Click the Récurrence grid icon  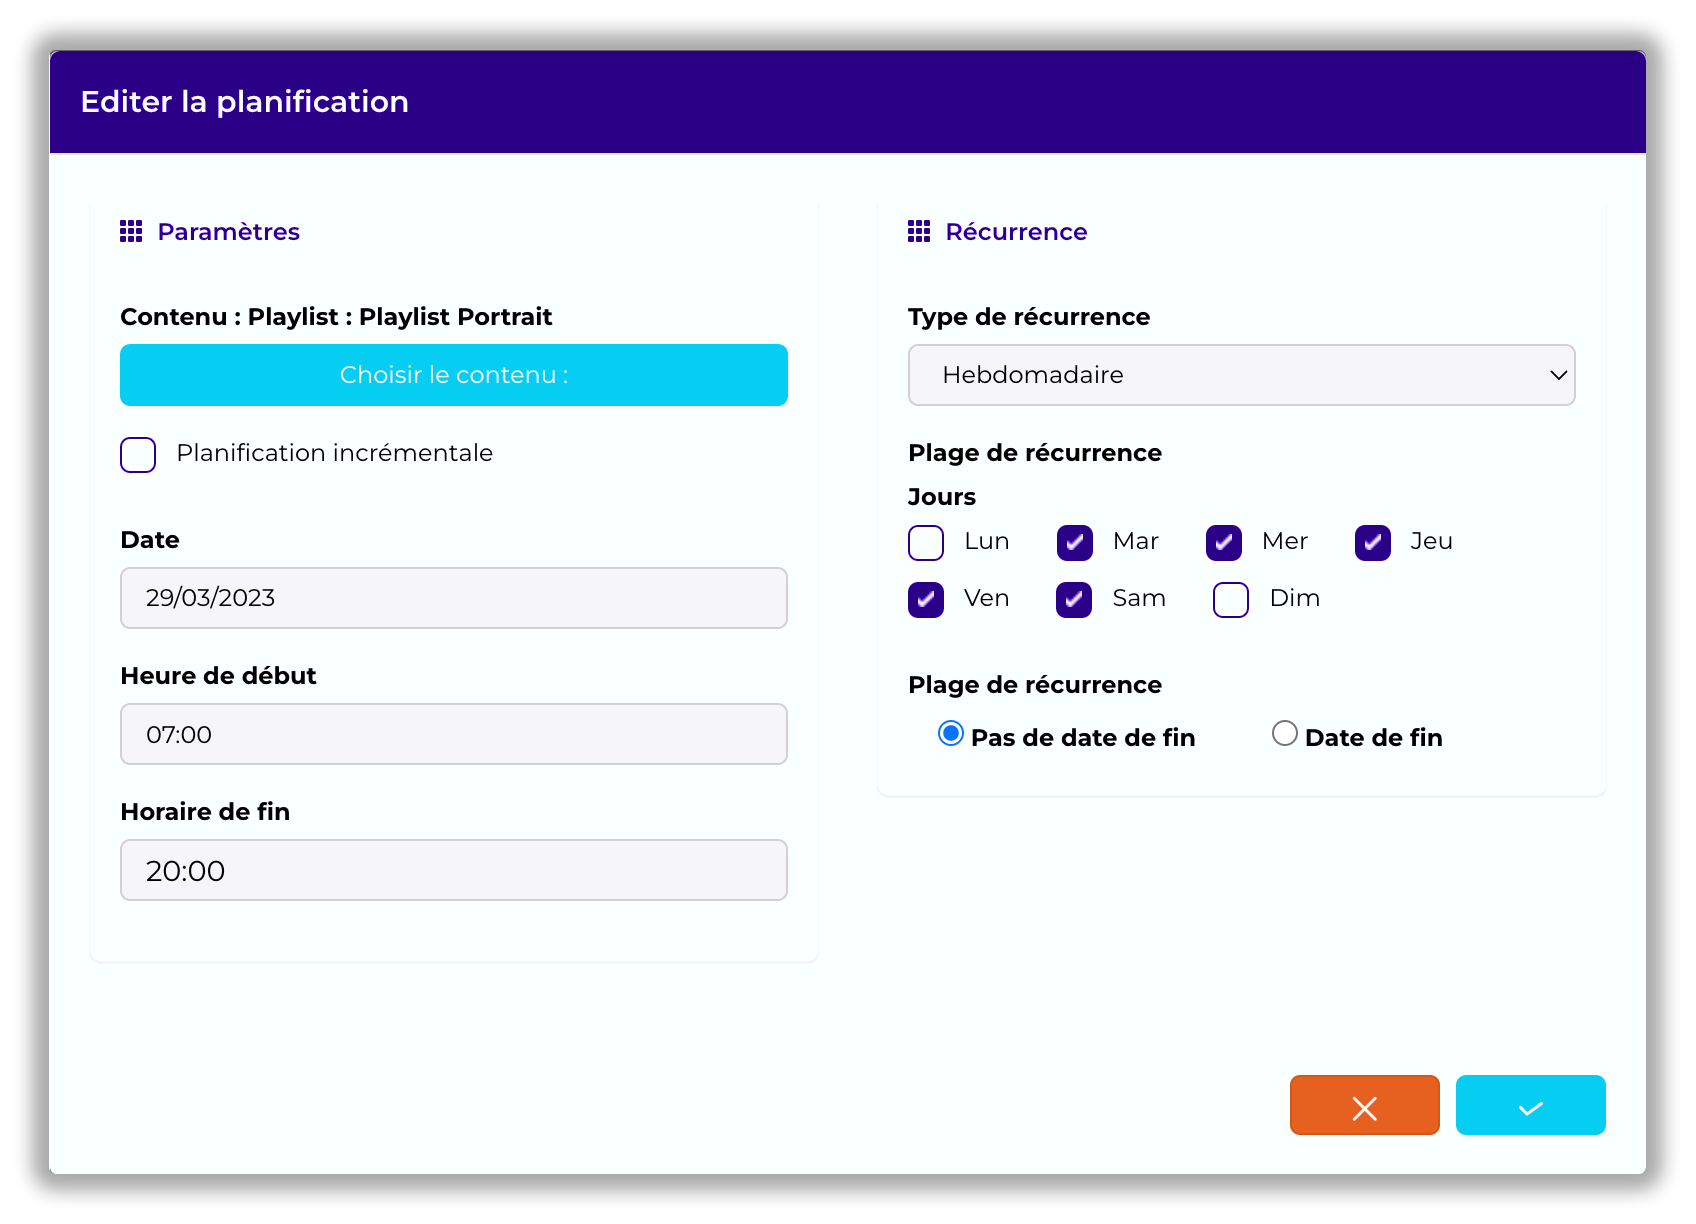pos(919,232)
